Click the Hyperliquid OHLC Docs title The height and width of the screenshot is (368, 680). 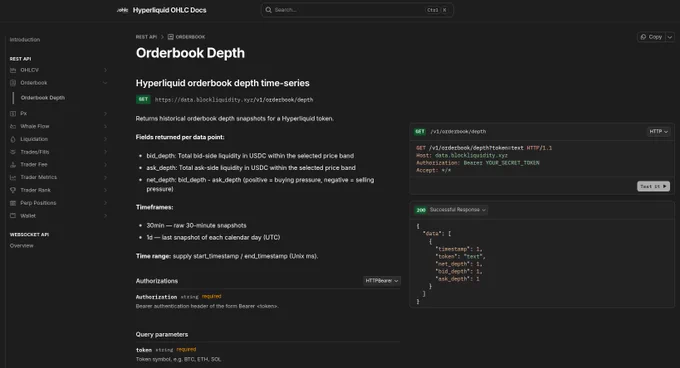tap(170, 10)
